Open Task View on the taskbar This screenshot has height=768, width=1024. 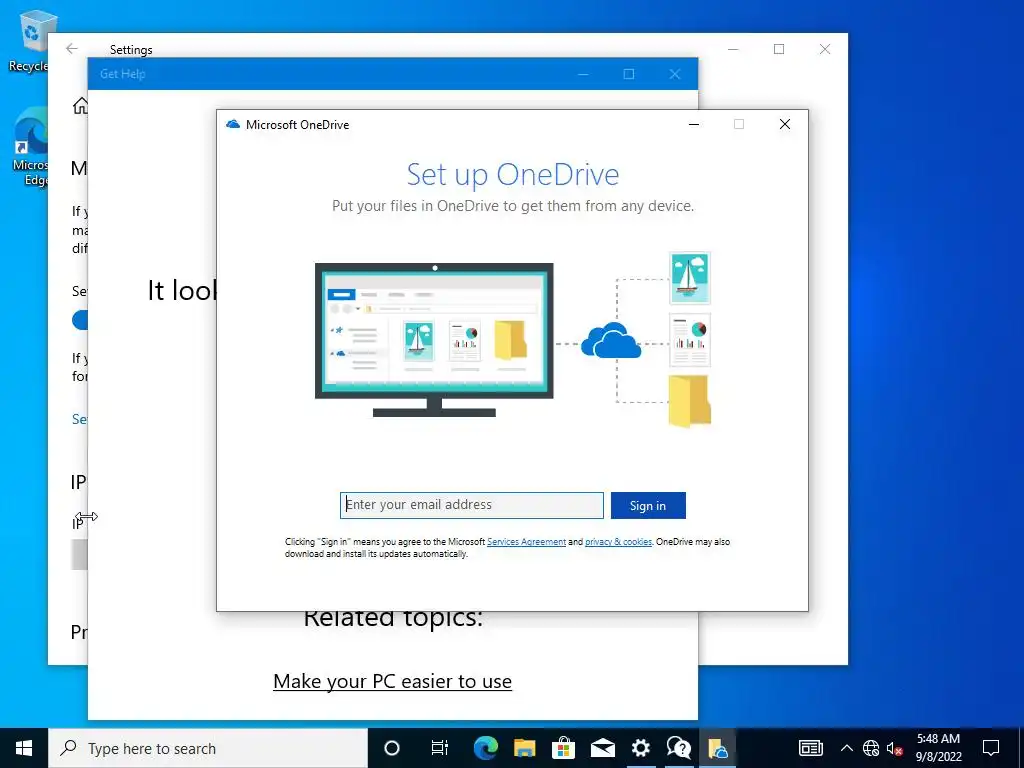tap(440, 748)
